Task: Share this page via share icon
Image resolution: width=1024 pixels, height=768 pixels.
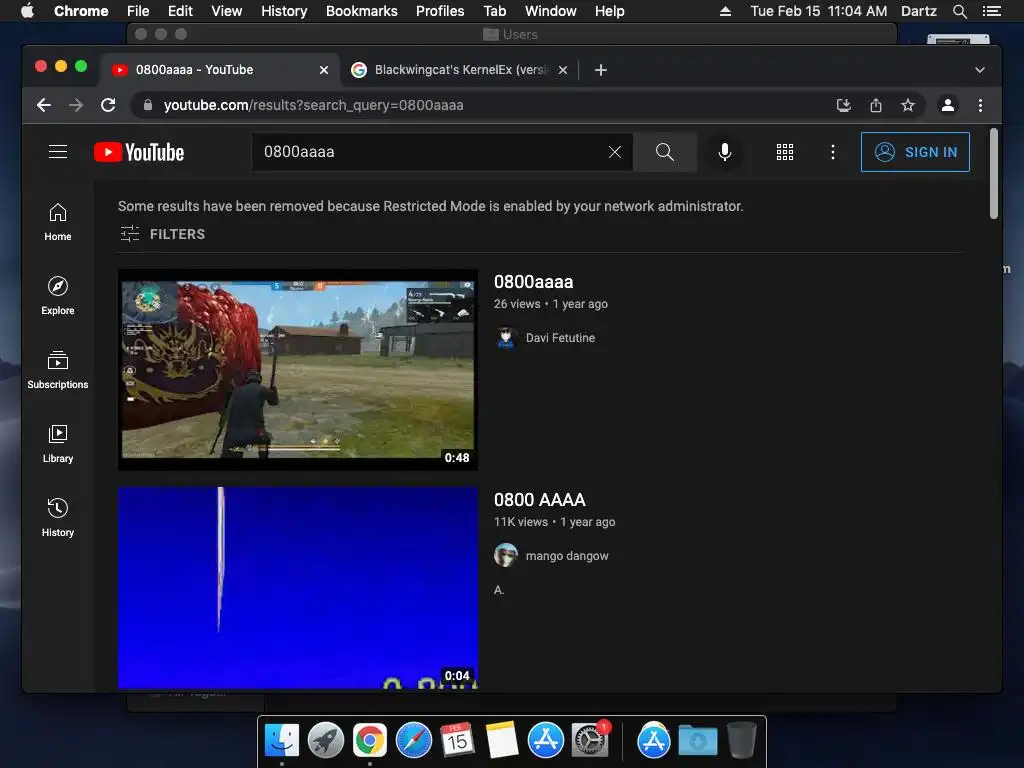Action: coord(876,105)
